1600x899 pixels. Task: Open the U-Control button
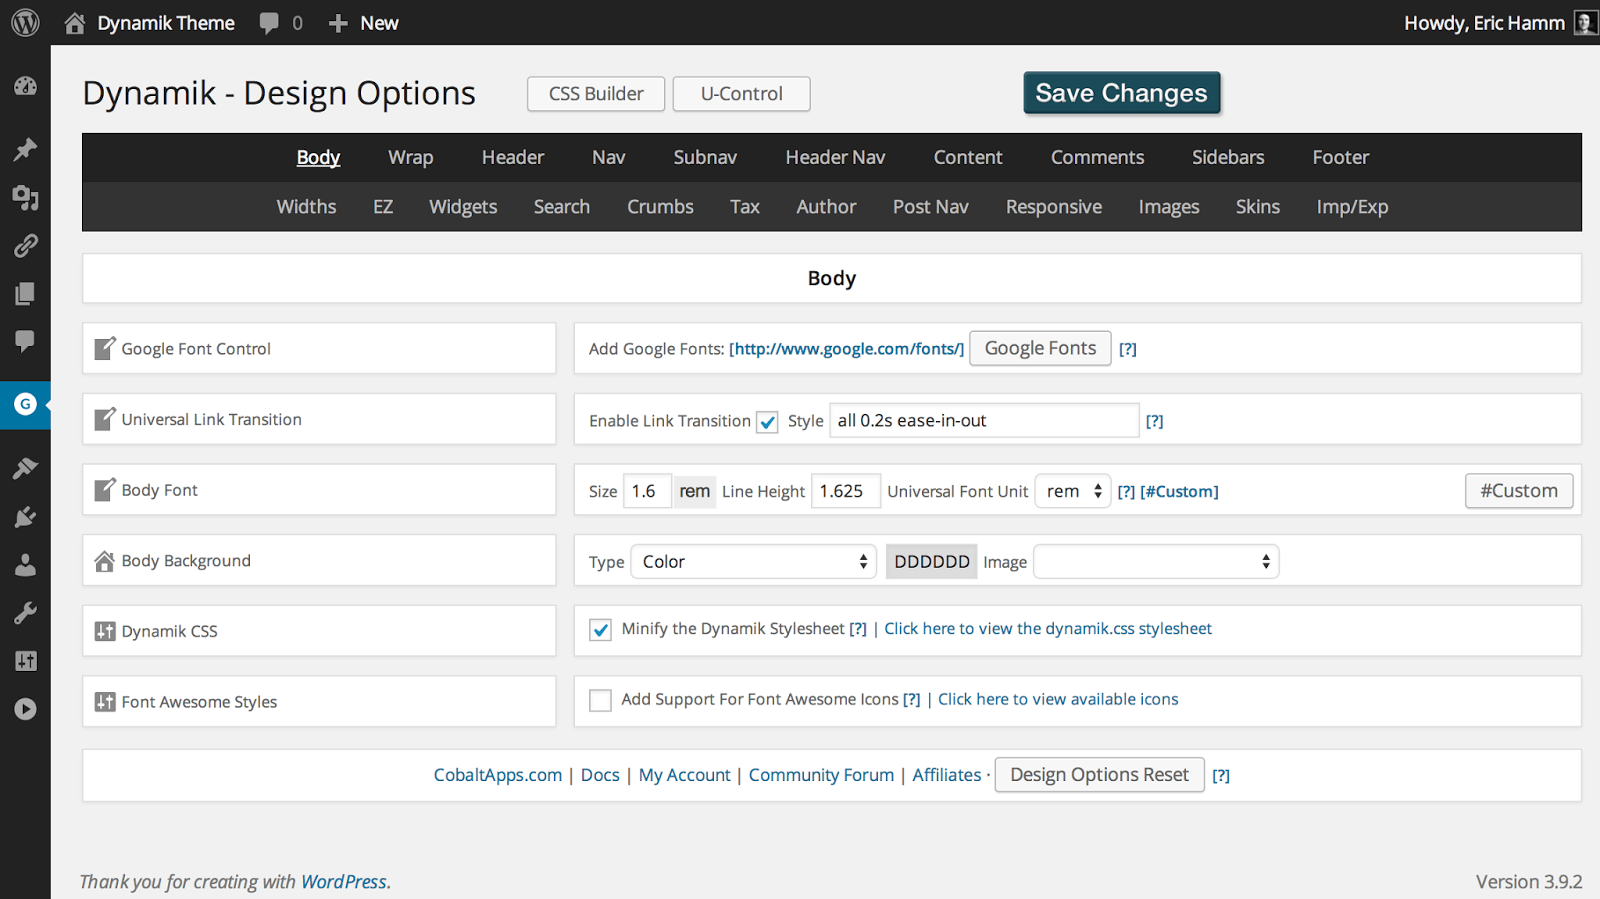point(742,94)
